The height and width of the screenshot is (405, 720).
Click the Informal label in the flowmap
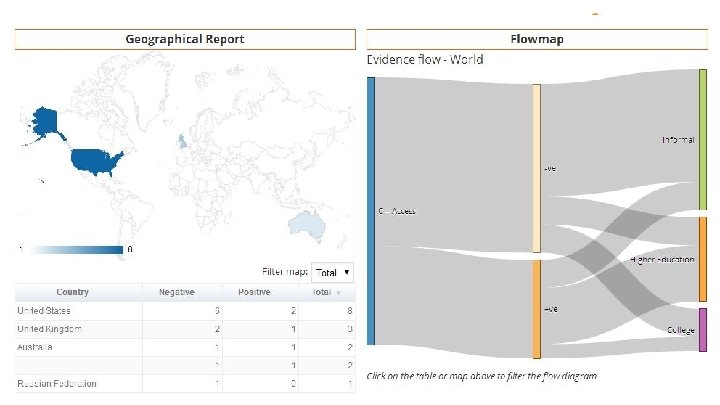tap(678, 140)
